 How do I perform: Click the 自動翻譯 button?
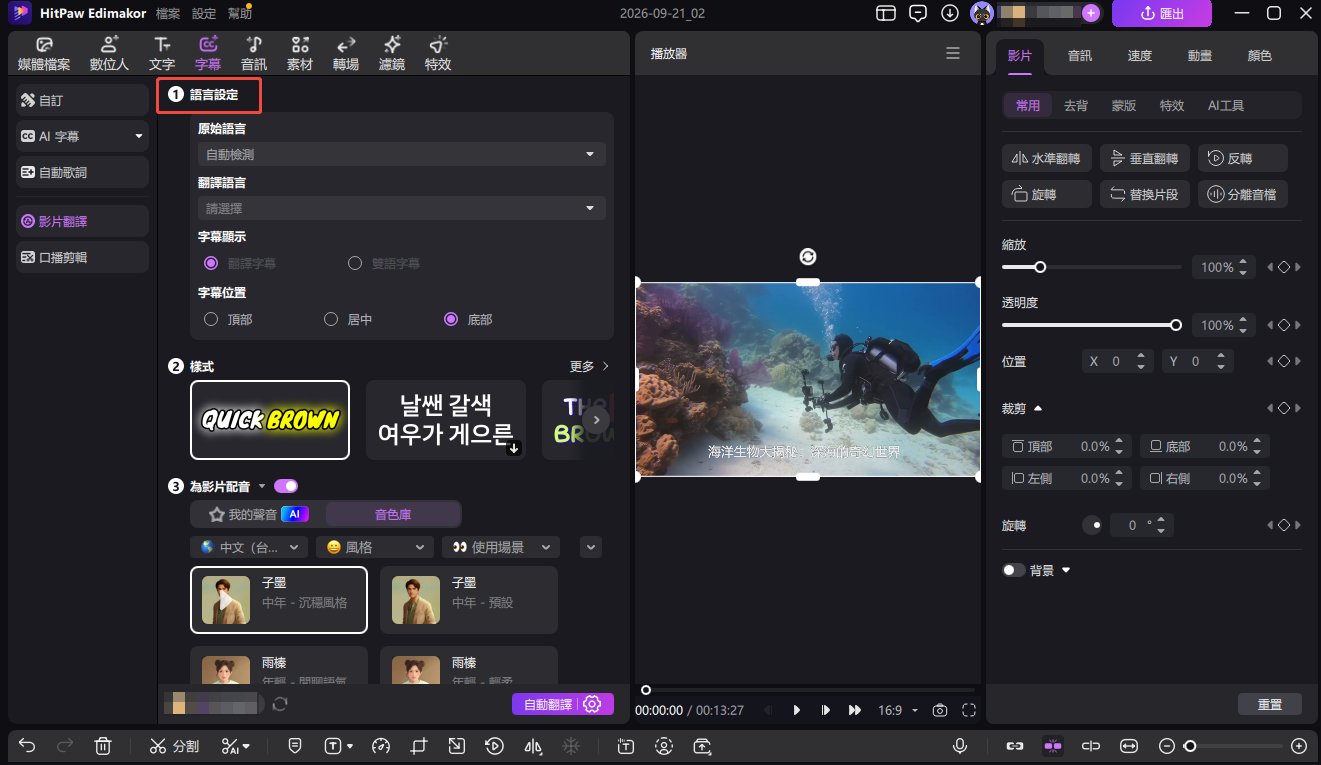click(546, 704)
